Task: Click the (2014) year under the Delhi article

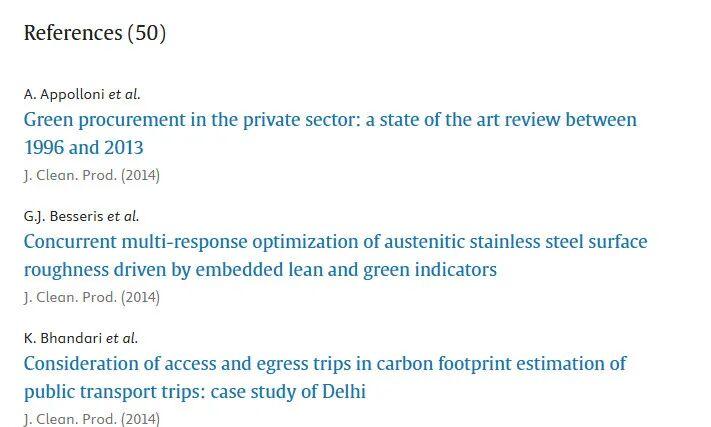Action: point(141,419)
